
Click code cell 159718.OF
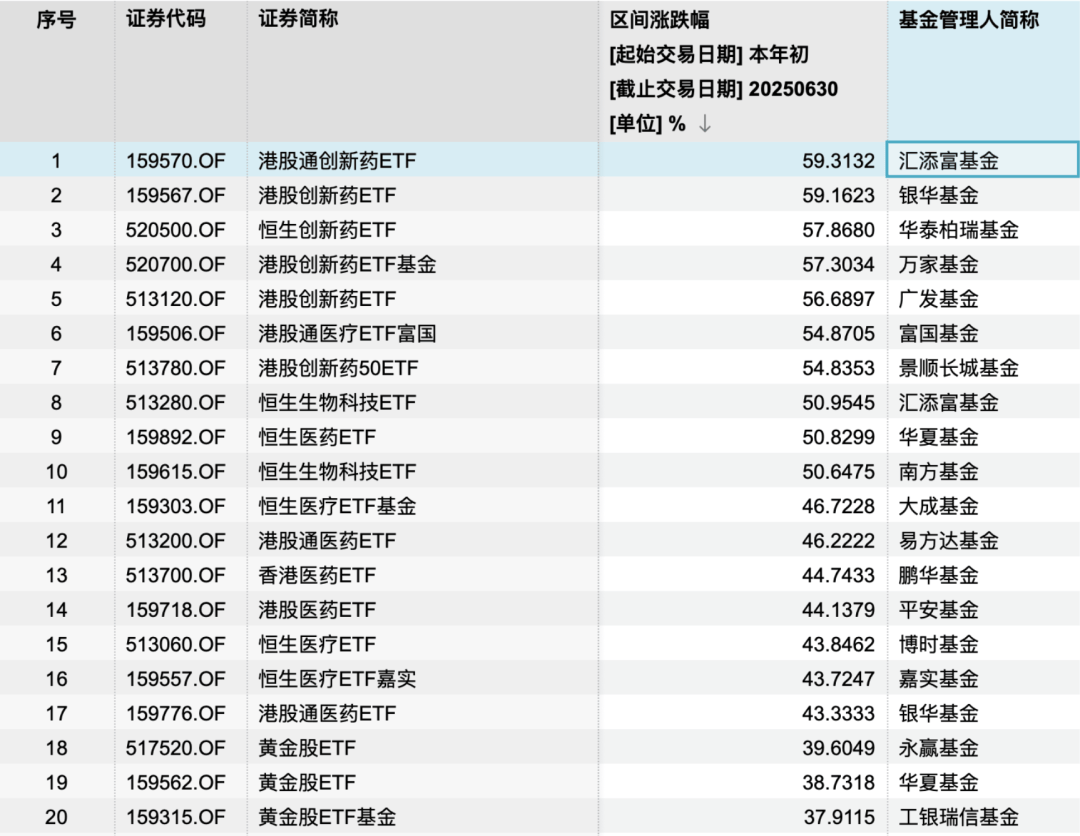tap(176, 610)
